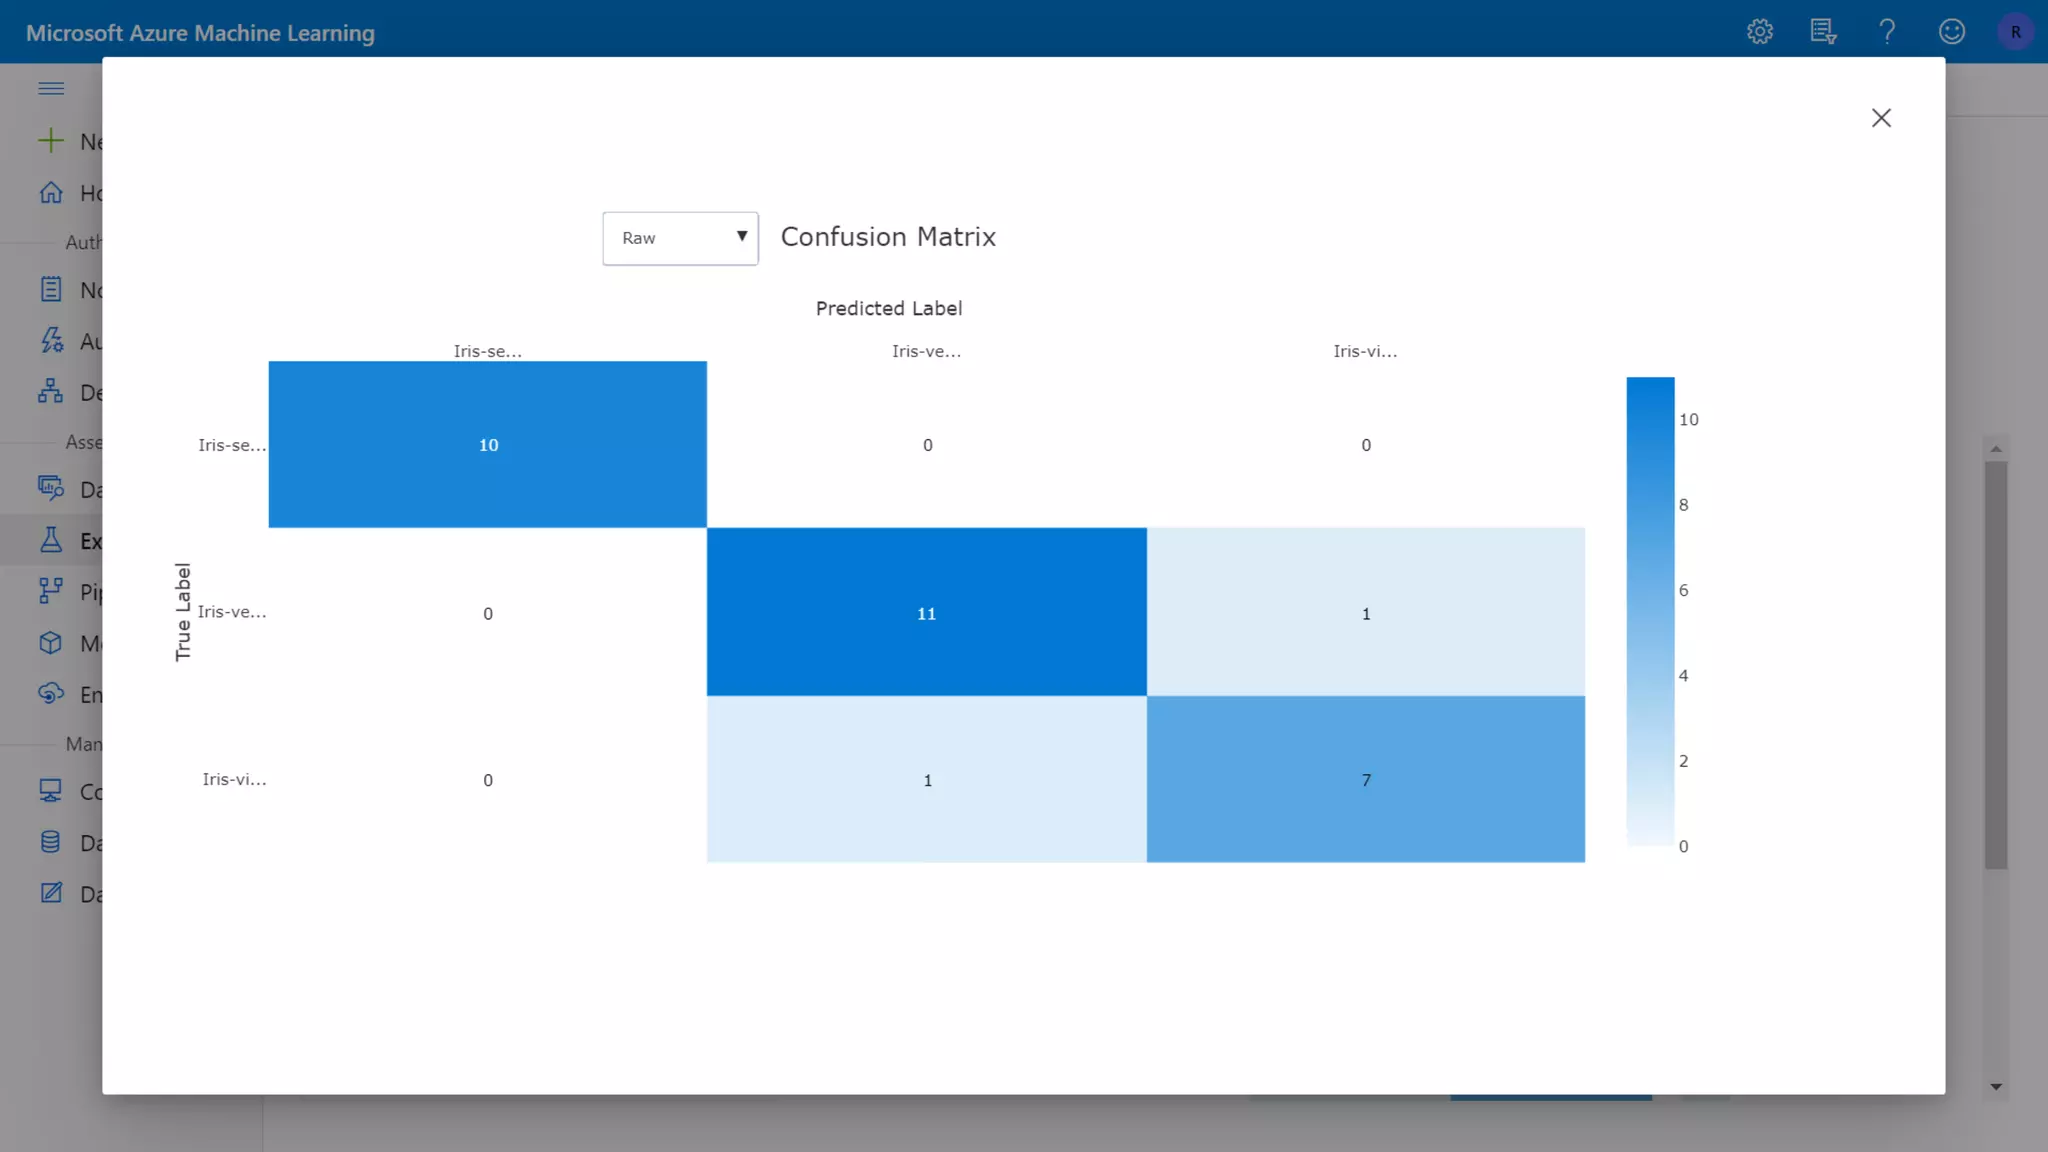Toggle the hamburger navigation menu
This screenshot has width=2048, height=1152.
(51, 89)
